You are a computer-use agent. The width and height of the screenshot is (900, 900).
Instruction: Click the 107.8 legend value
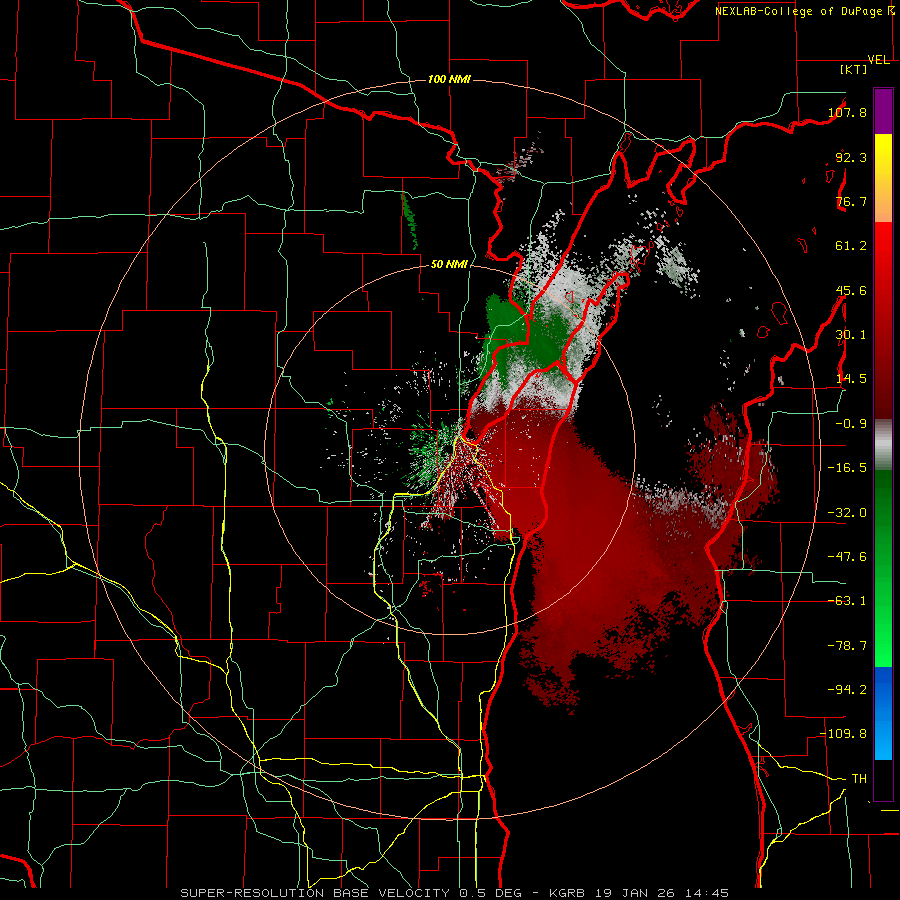[x=847, y=112]
